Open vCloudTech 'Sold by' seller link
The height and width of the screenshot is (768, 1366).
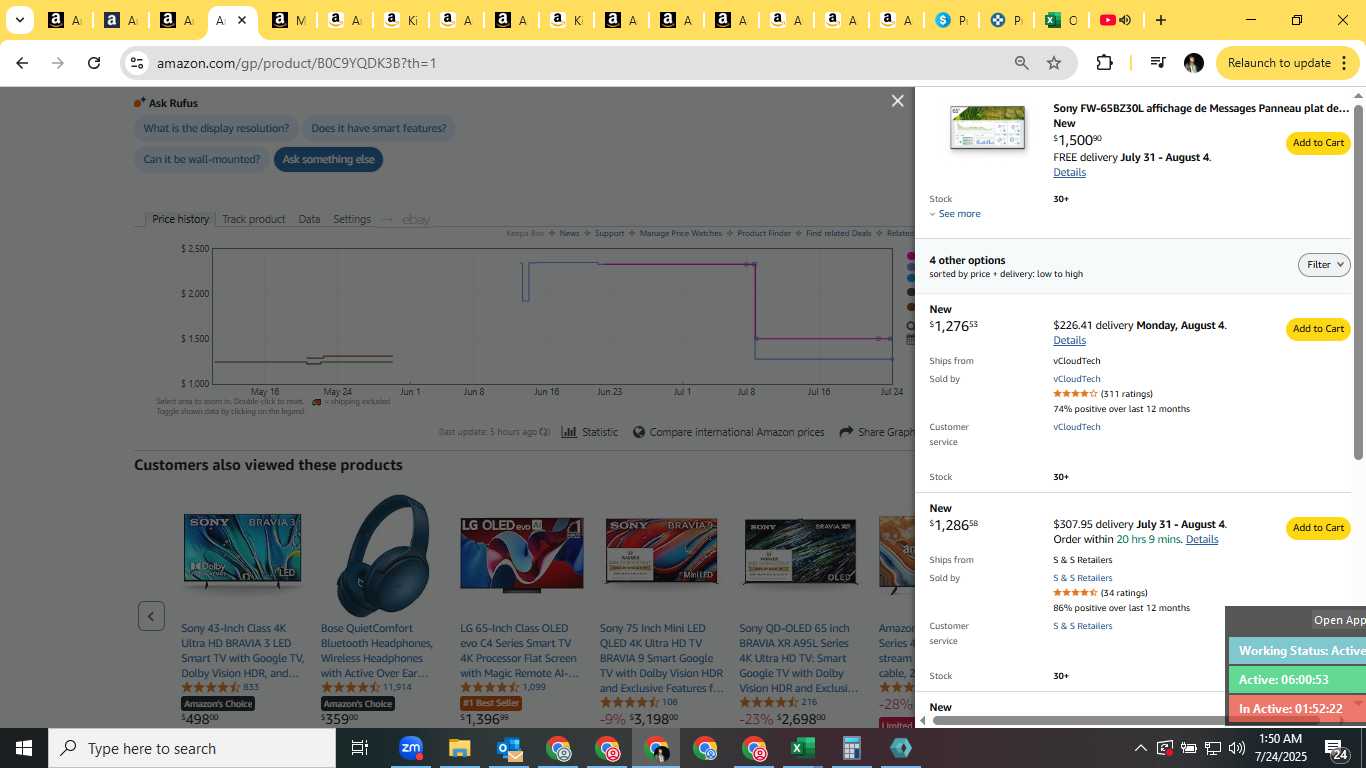coord(1077,379)
